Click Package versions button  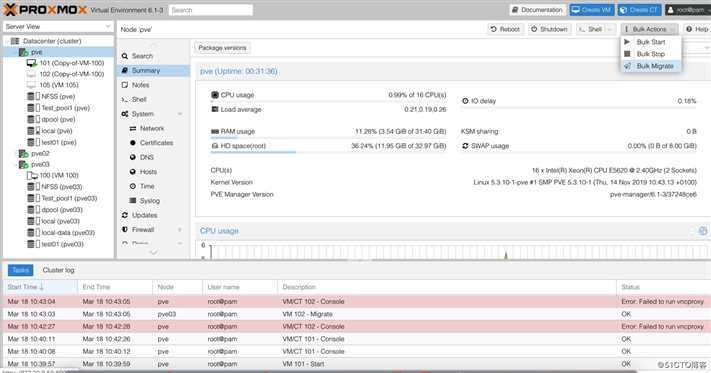(222, 48)
